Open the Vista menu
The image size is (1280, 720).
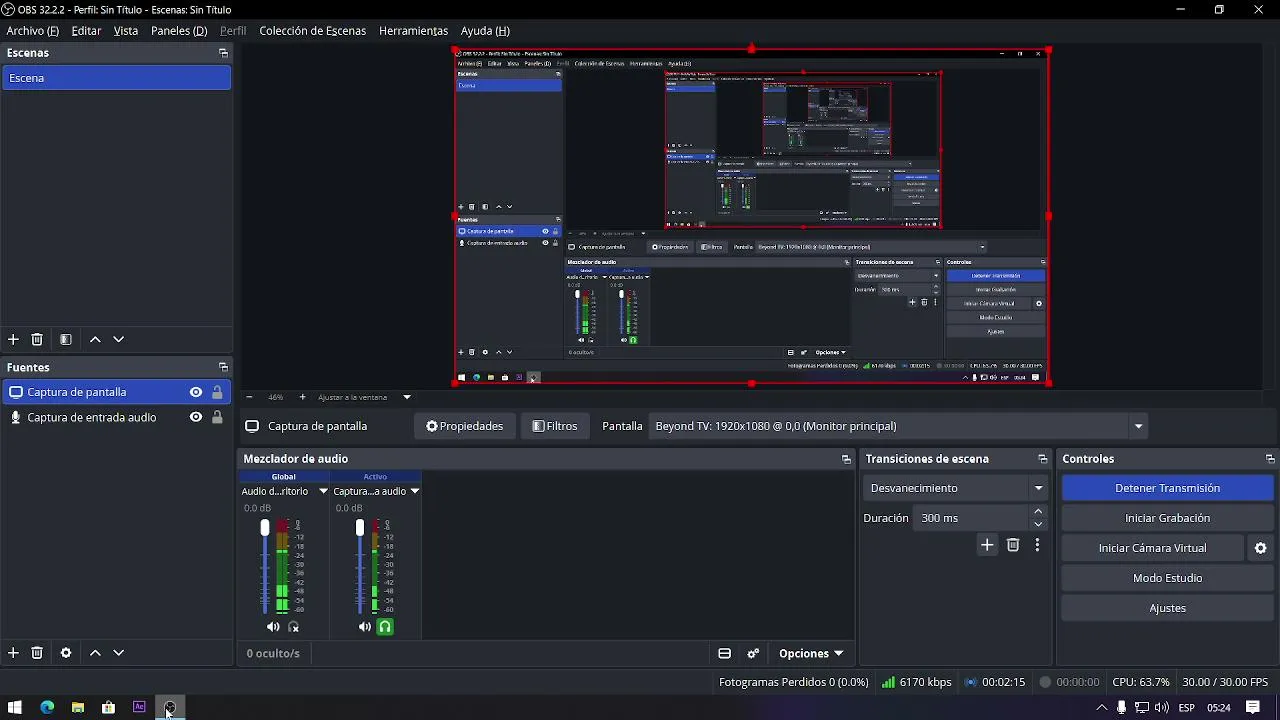126,31
